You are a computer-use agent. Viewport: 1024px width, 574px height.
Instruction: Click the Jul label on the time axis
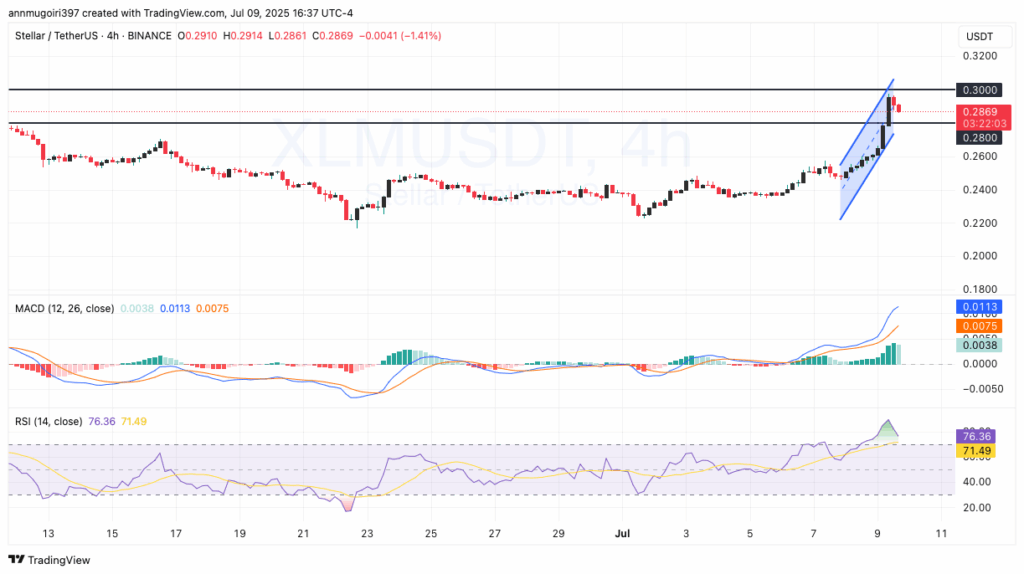tap(622, 534)
